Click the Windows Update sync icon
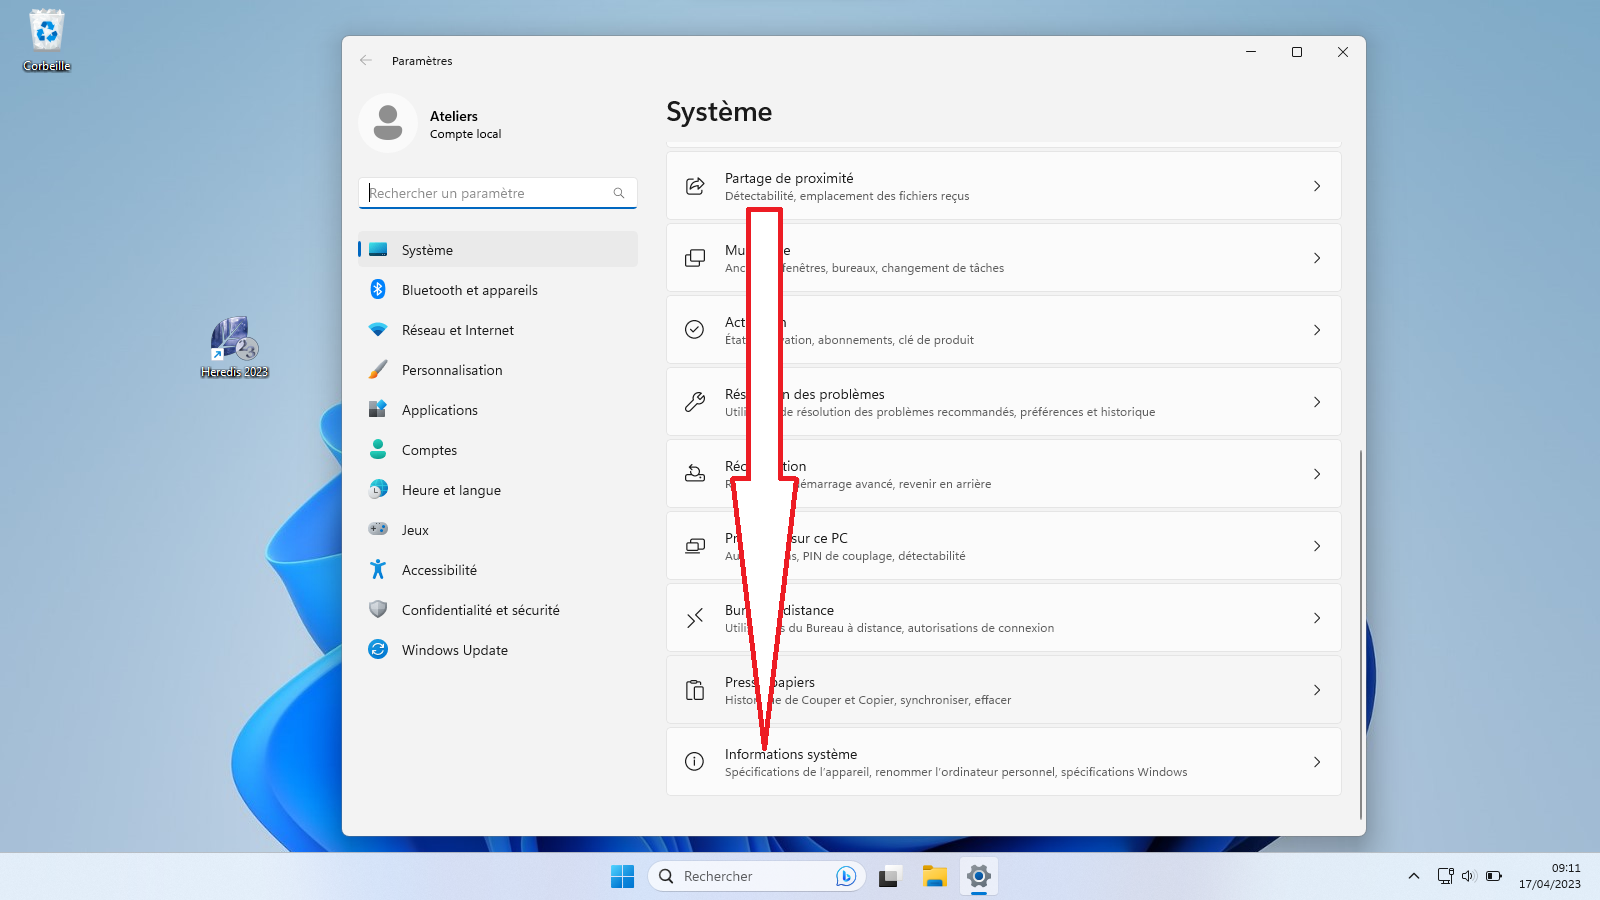Viewport: 1600px width, 900px height. [x=378, y=650]
